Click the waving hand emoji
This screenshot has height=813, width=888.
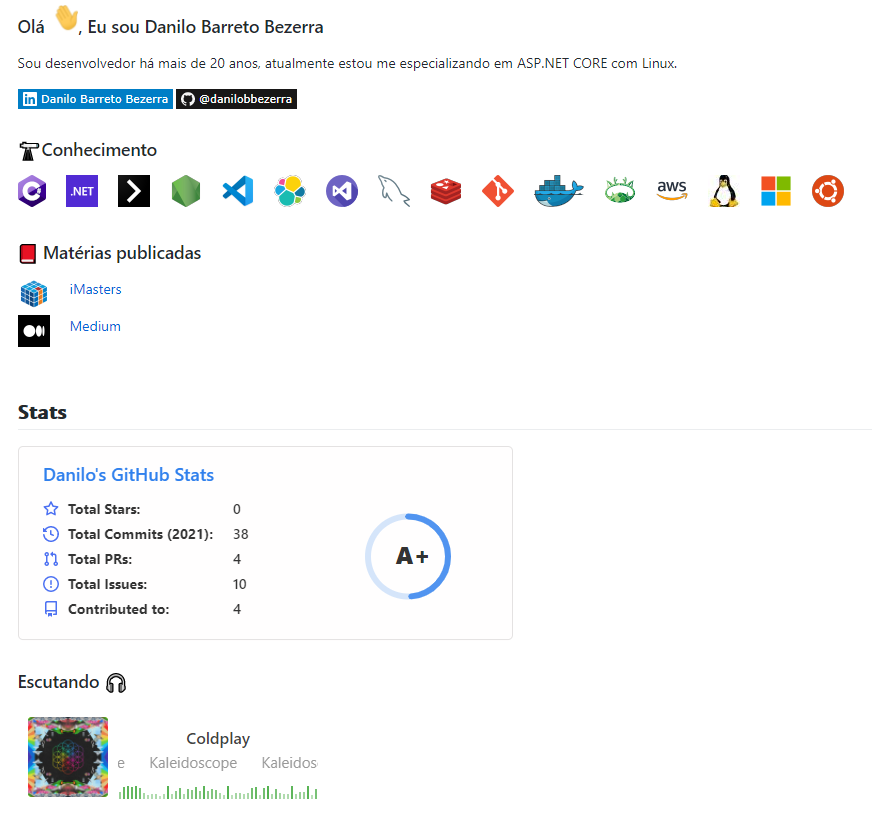click(x=66, y=19)
